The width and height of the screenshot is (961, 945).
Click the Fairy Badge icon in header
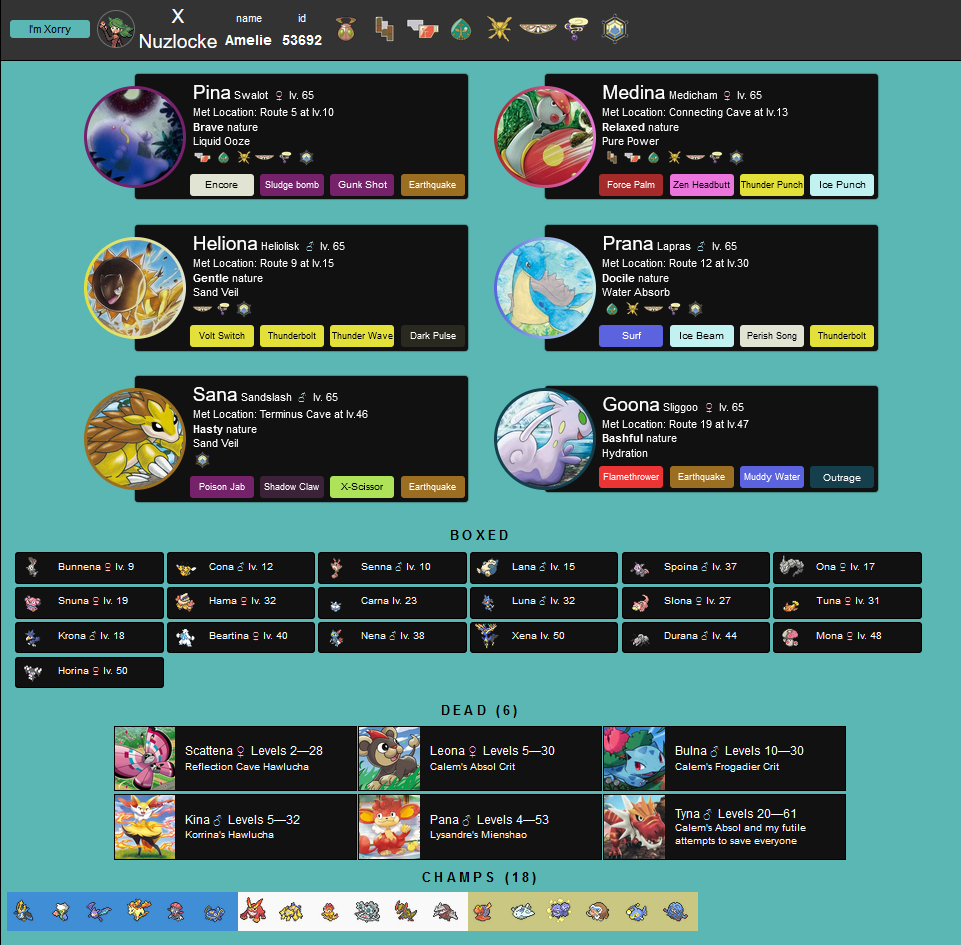pos(537,28)
